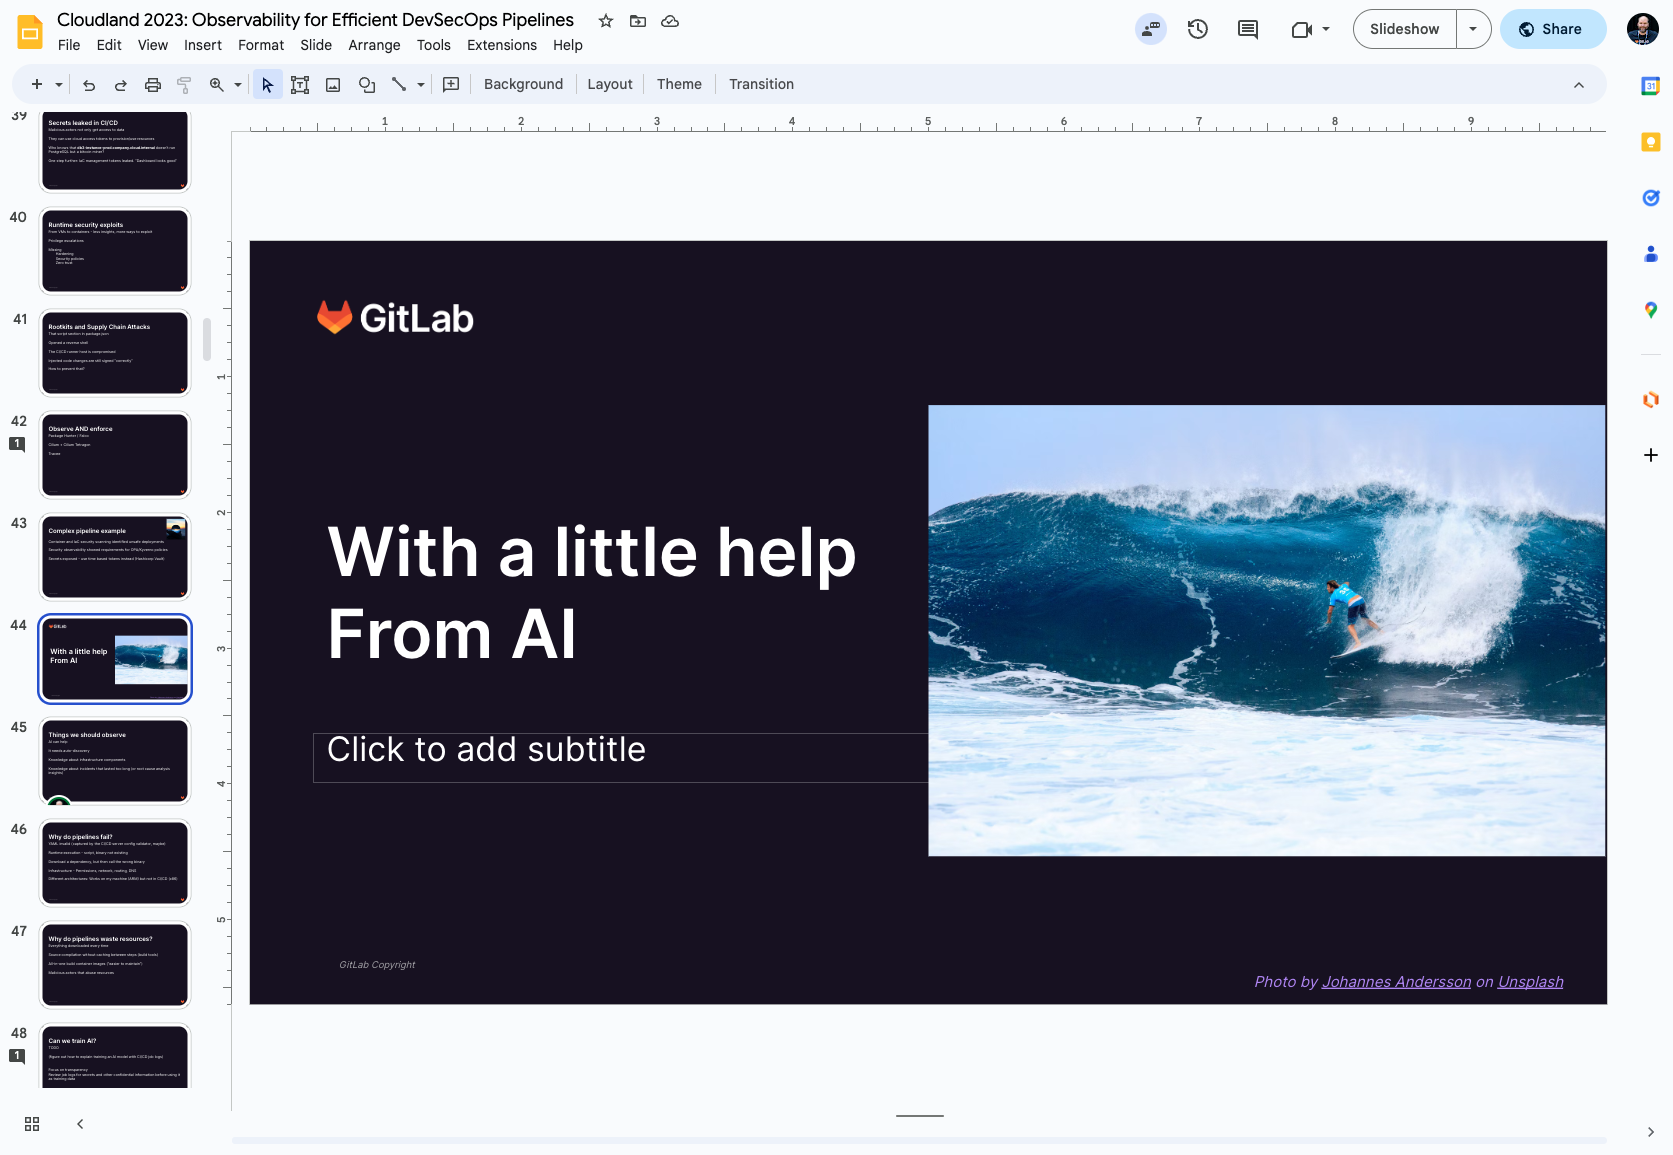This screenshot has height=1155, width=1673.
Task: Open the Arrange menu
Action: coord(374,45)
